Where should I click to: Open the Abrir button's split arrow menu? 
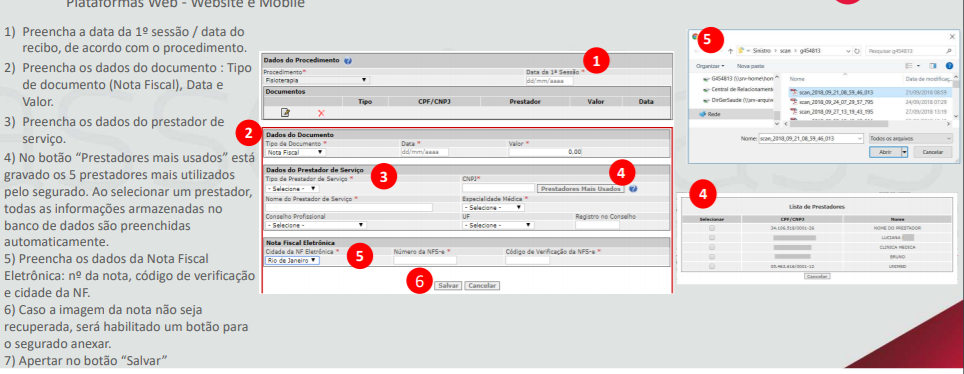tap(904, 152)
